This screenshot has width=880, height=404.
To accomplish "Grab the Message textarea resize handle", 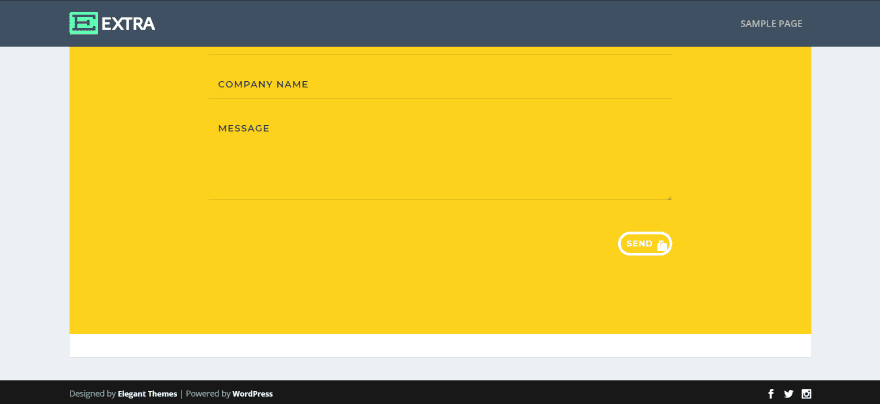I will (x=669, y=197).
